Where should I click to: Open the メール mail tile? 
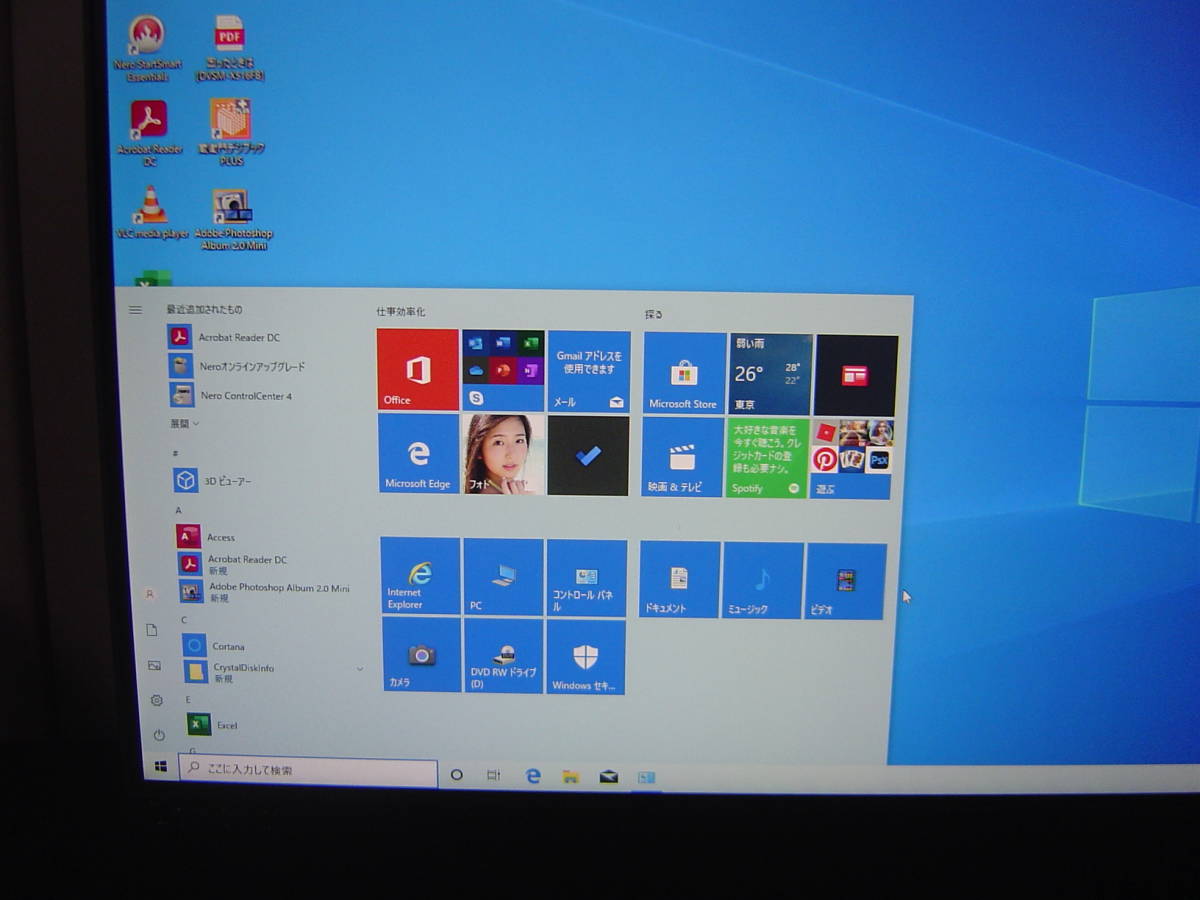589,371
